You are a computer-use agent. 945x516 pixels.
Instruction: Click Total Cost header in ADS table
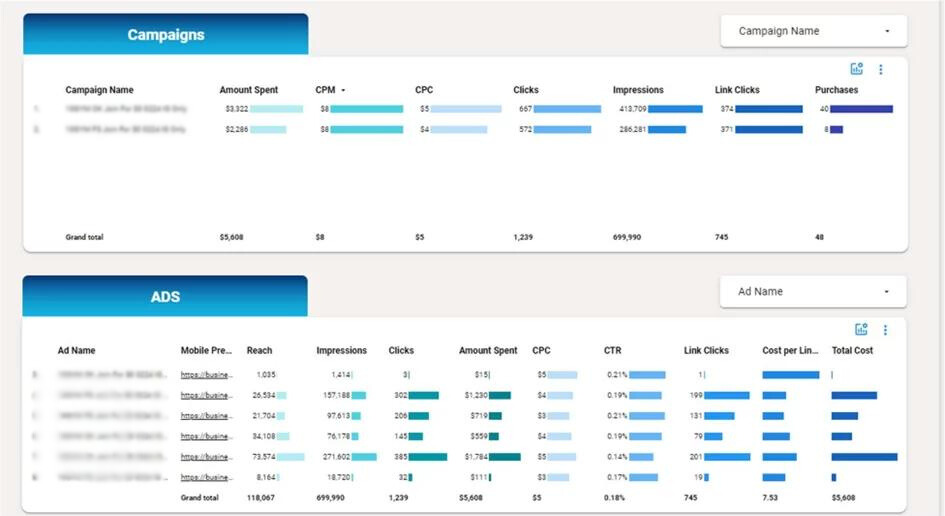point(852,351)
